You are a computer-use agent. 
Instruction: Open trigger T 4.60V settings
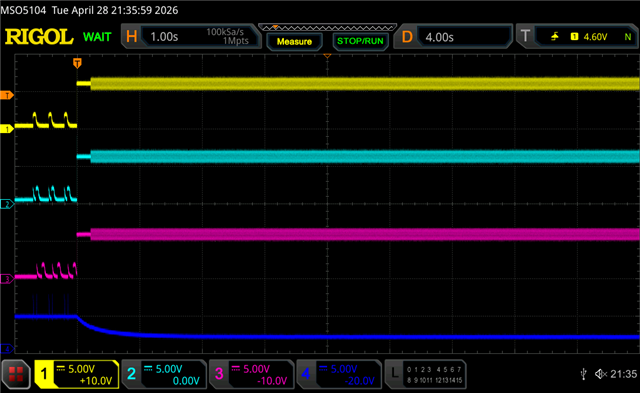click(x=577, y=37)
